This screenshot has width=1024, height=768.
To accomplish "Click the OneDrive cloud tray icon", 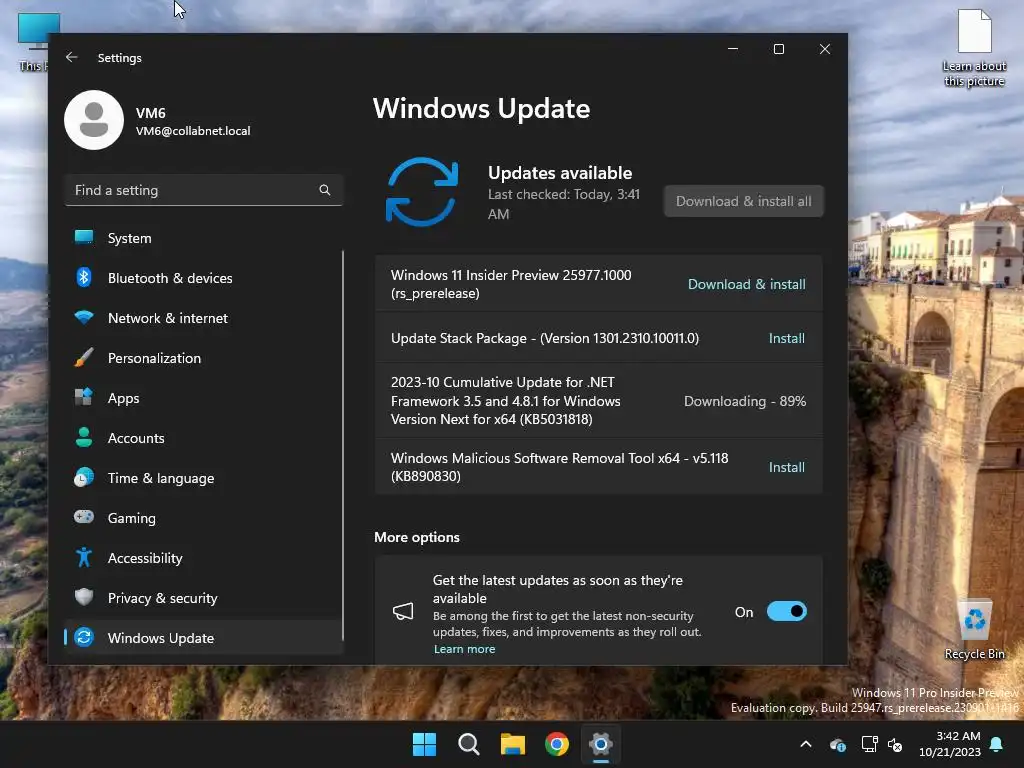I will tap(838, 744).
